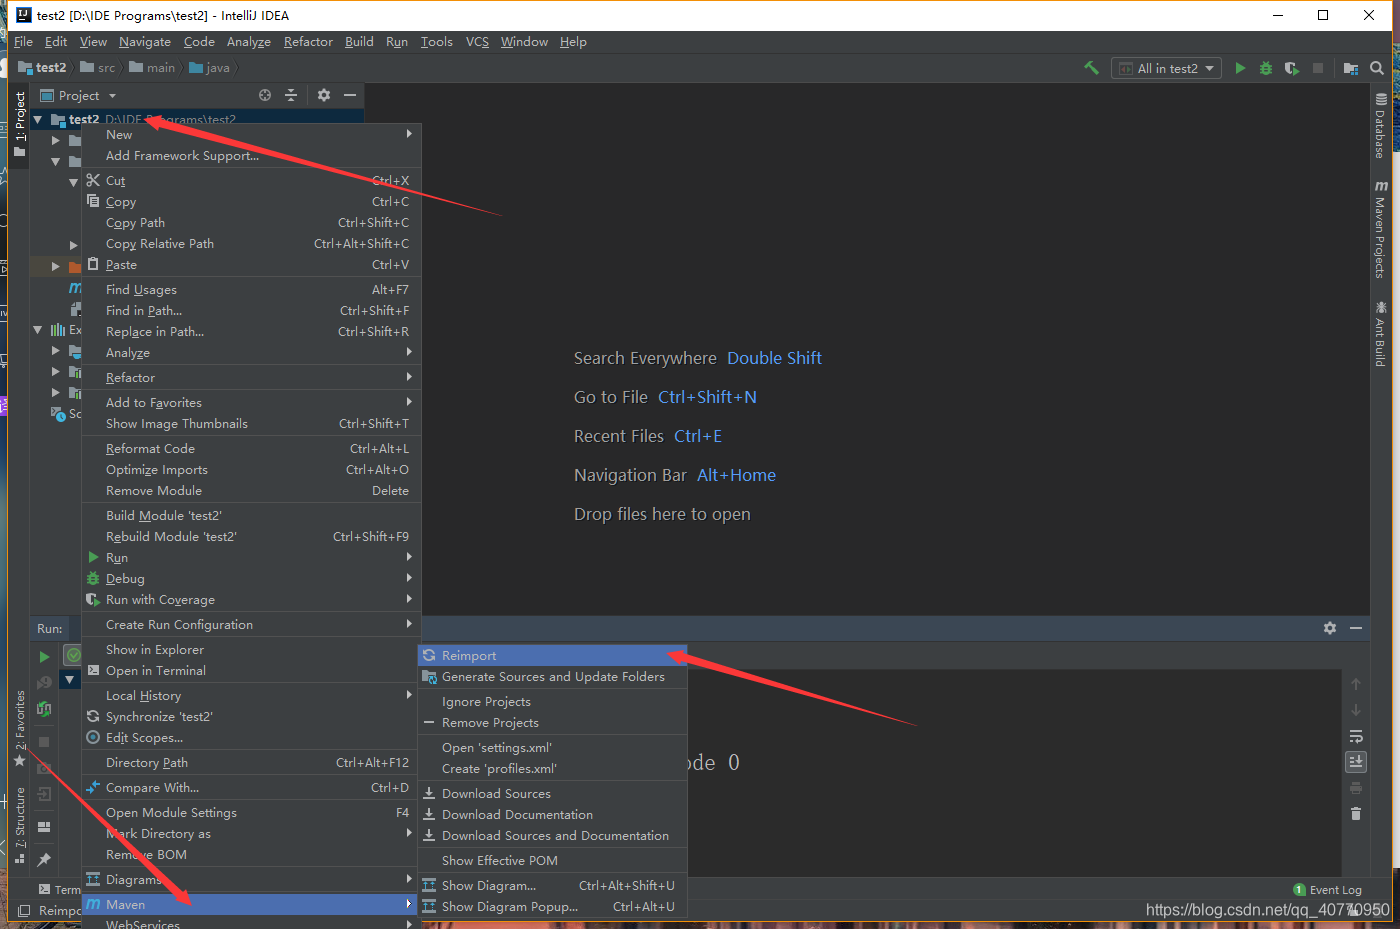Select Generate Sources and Update Folders

(x=552, y=677)
